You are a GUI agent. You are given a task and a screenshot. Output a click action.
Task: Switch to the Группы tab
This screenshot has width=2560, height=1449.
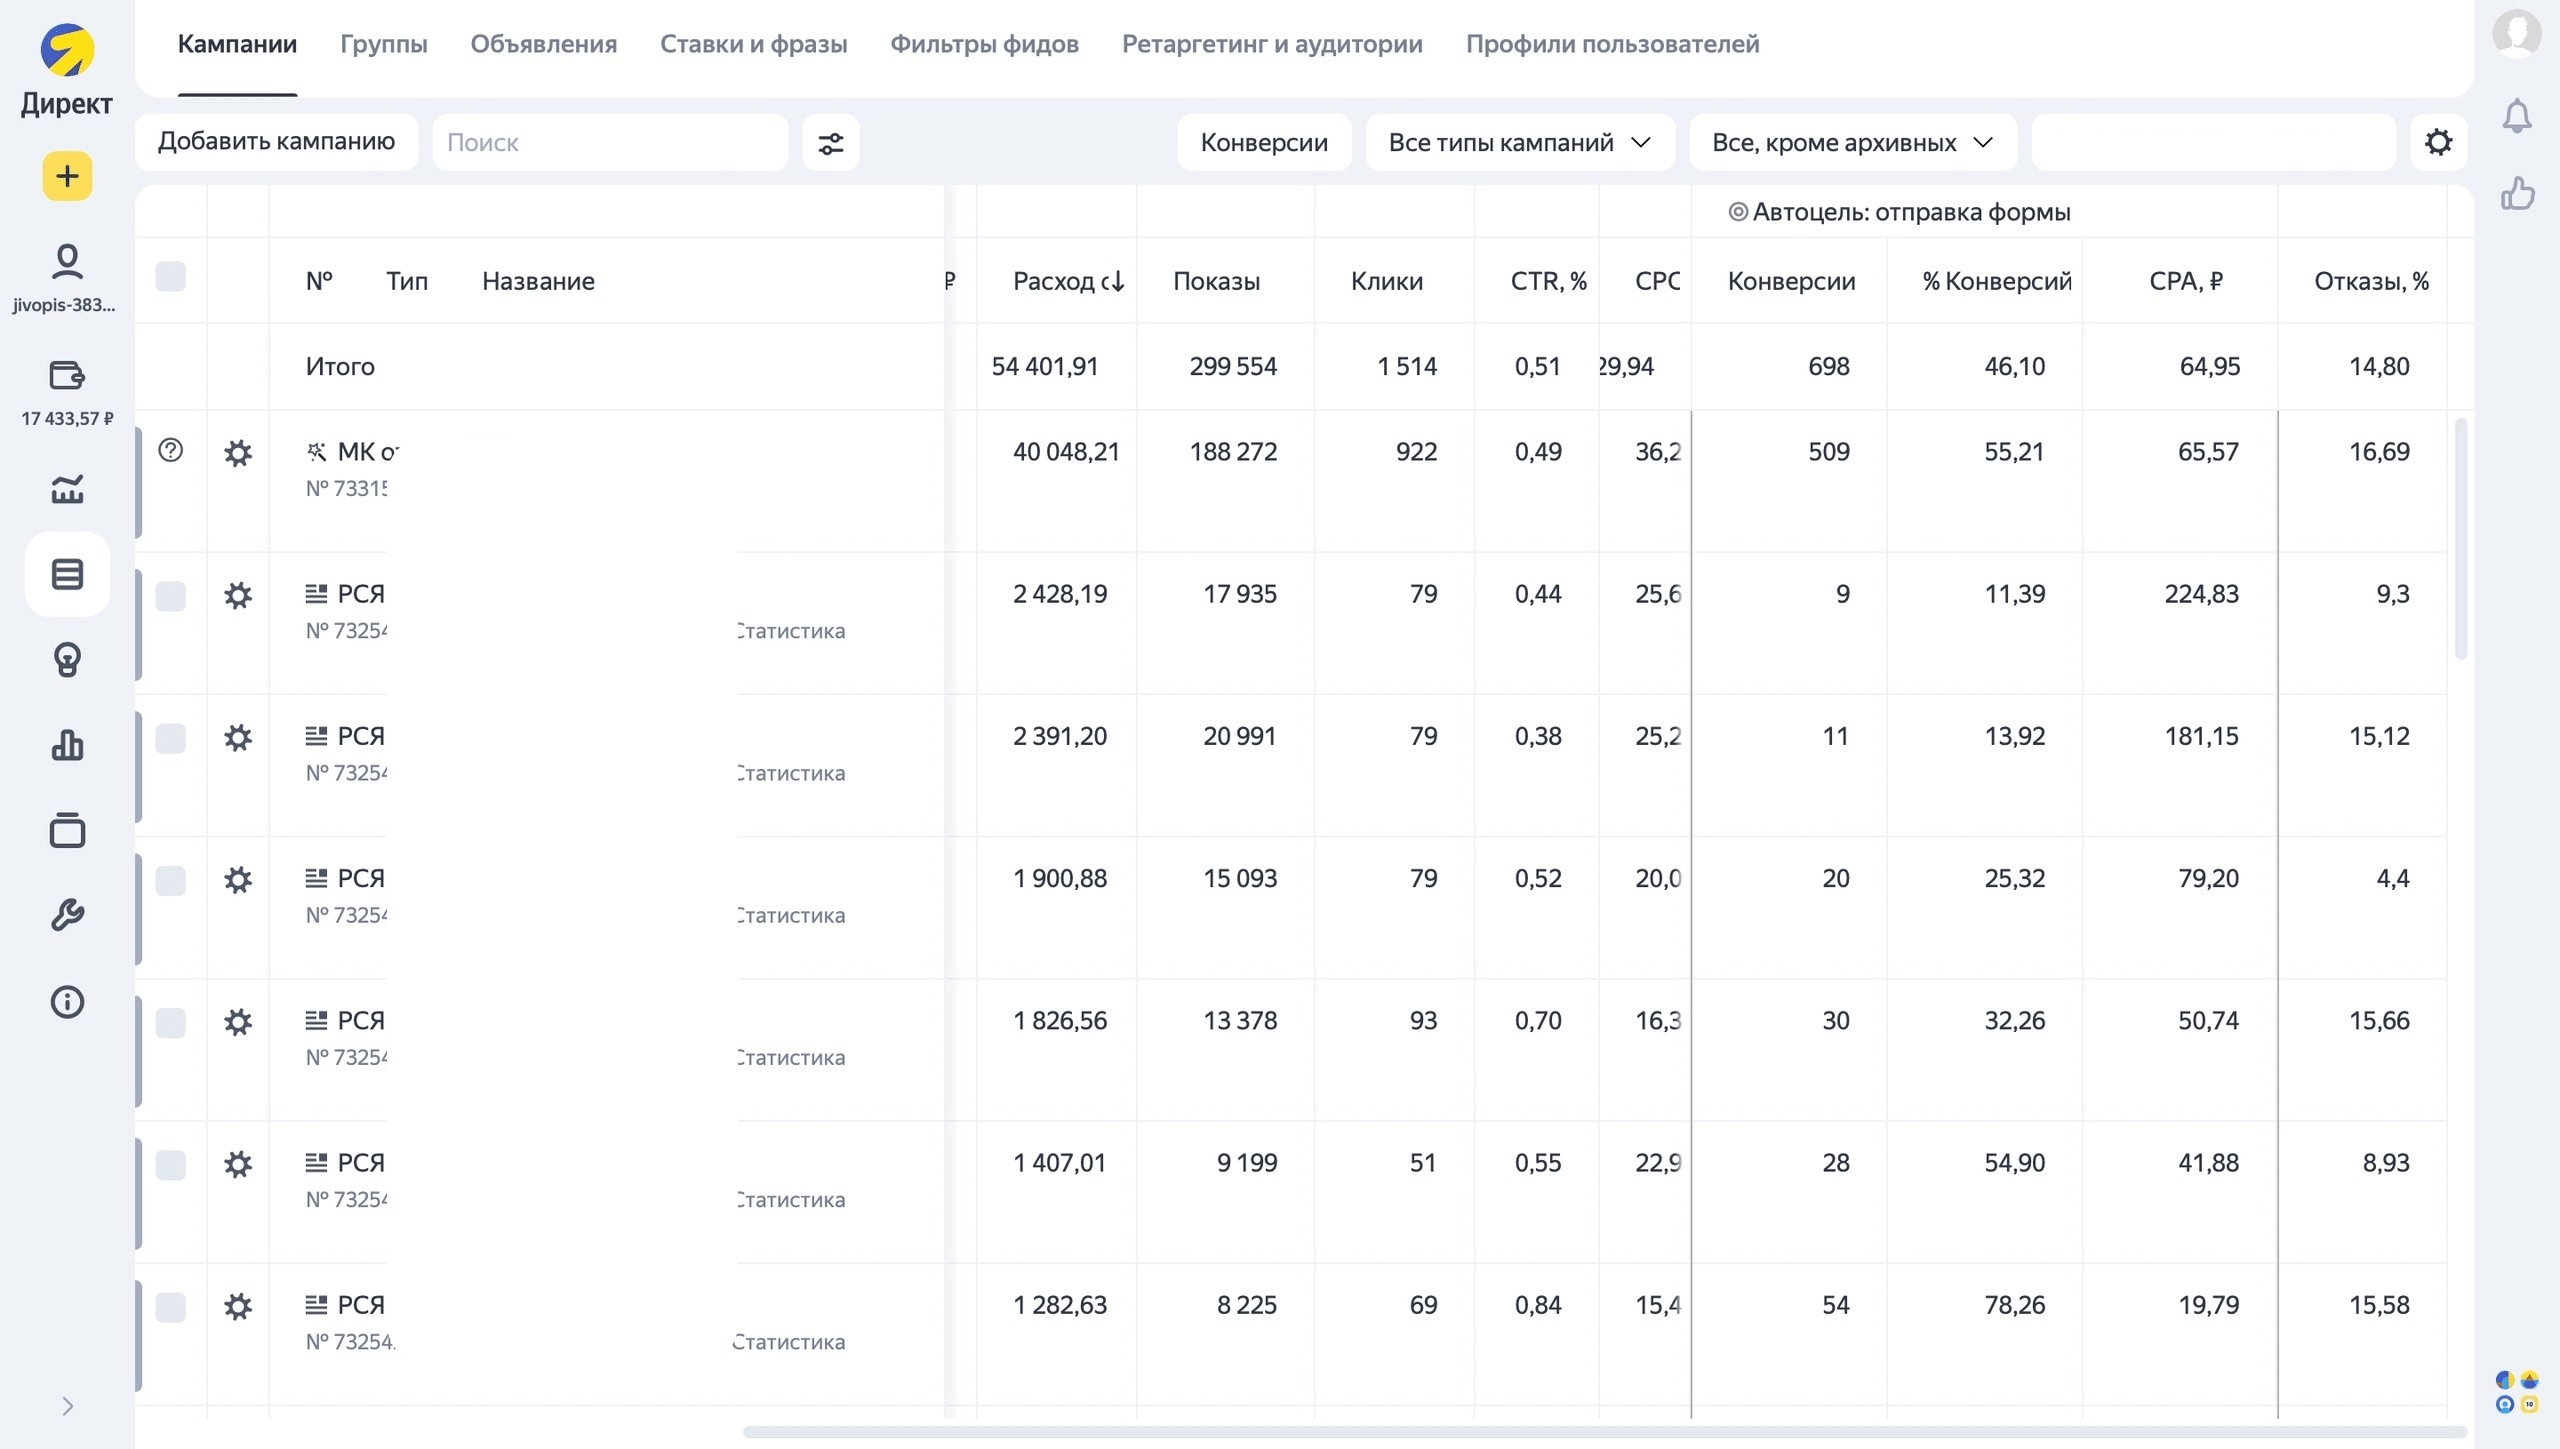pyautogui.click(x=384, y=44)
